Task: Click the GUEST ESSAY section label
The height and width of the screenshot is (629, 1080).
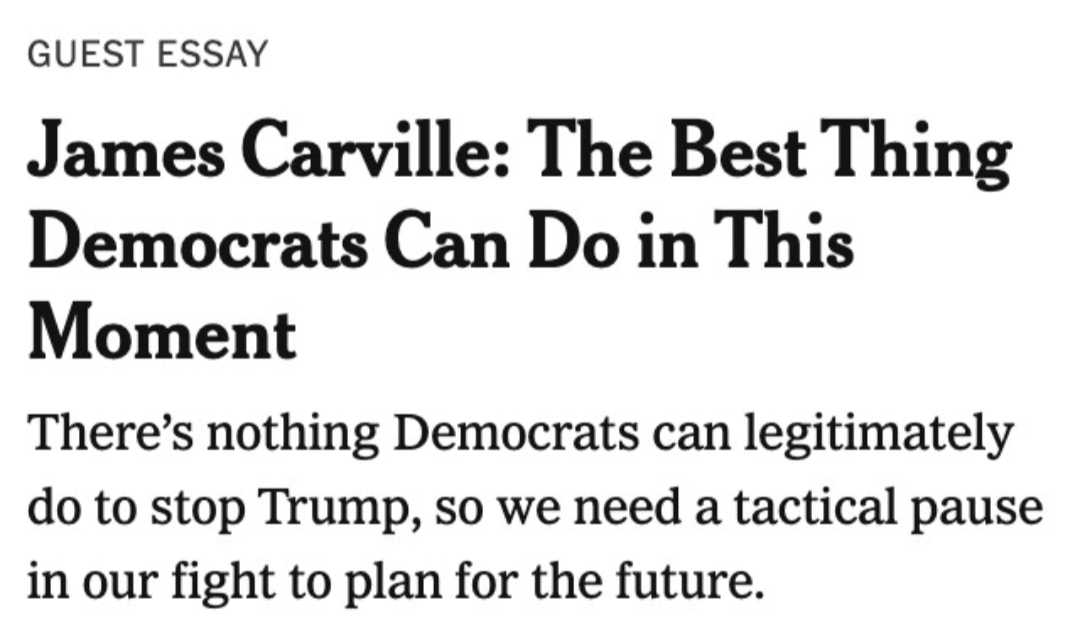Action: point(149,54)
